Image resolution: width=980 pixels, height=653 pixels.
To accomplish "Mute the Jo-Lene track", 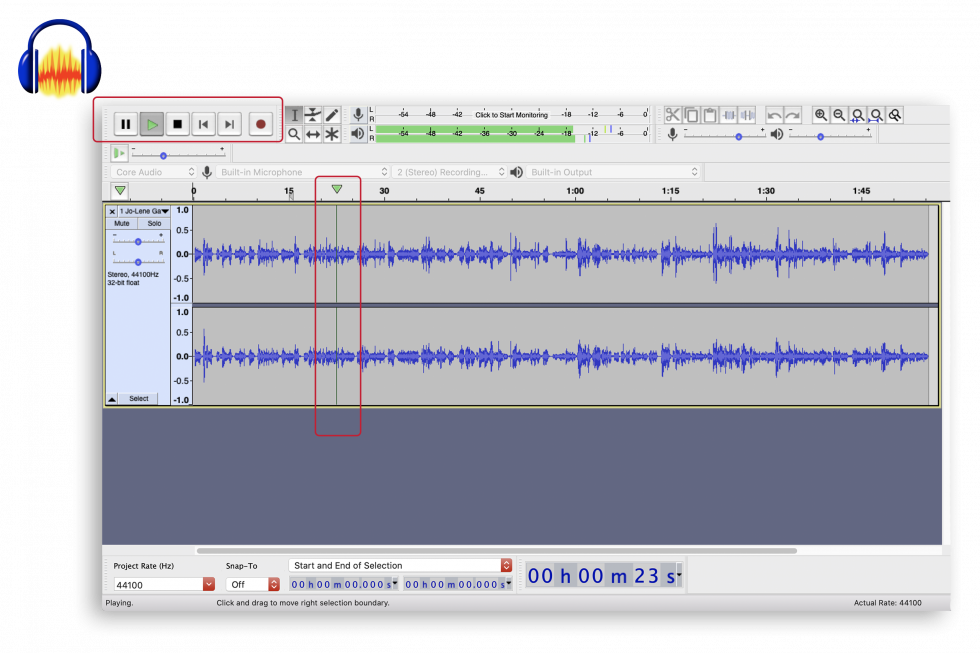I will point(121,223).
